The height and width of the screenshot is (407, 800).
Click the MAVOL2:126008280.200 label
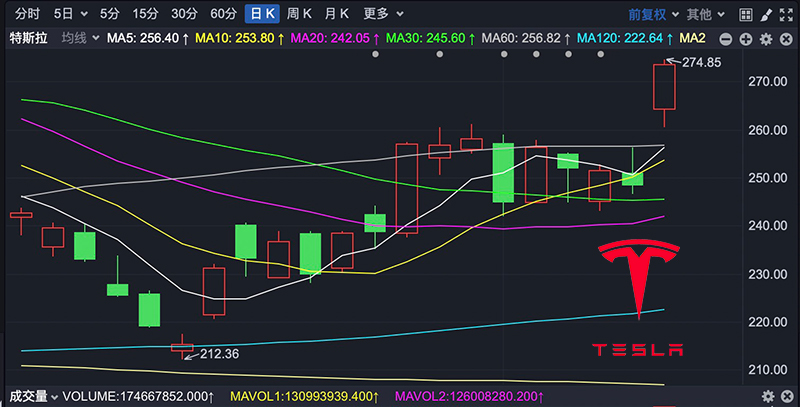coord(469,396)
